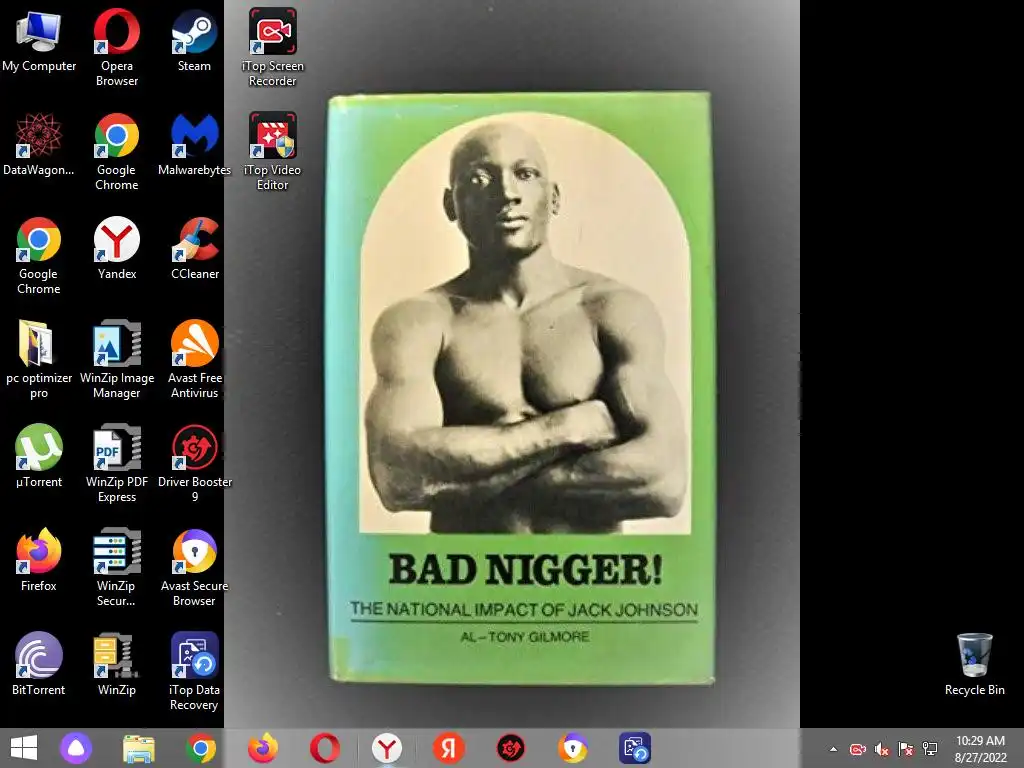
Task: Open the Windows Start menu
Action: (x=24, y=748)
